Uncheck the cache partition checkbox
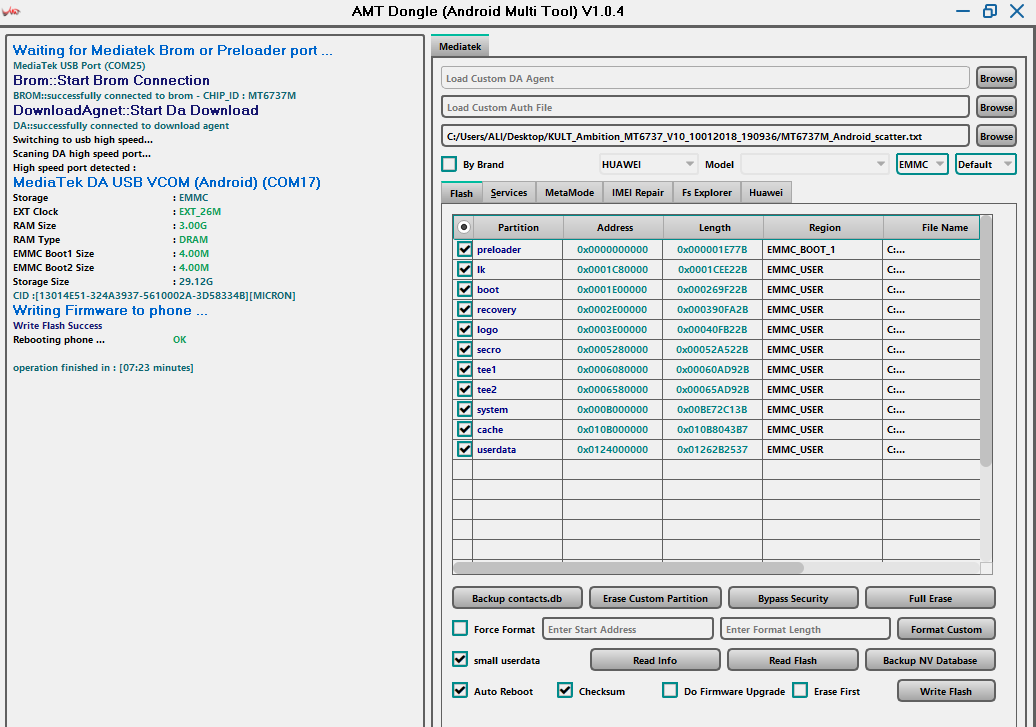This screenshot has height=727, width=1036. [x=464, y=429]
